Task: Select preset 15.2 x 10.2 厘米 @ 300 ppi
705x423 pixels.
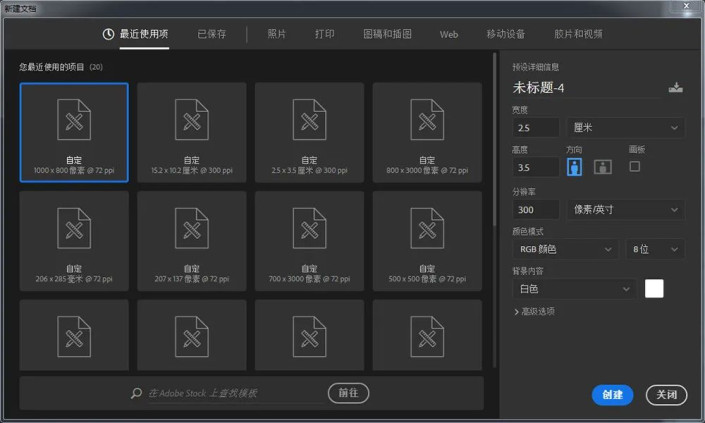Action: click(192, 133)
